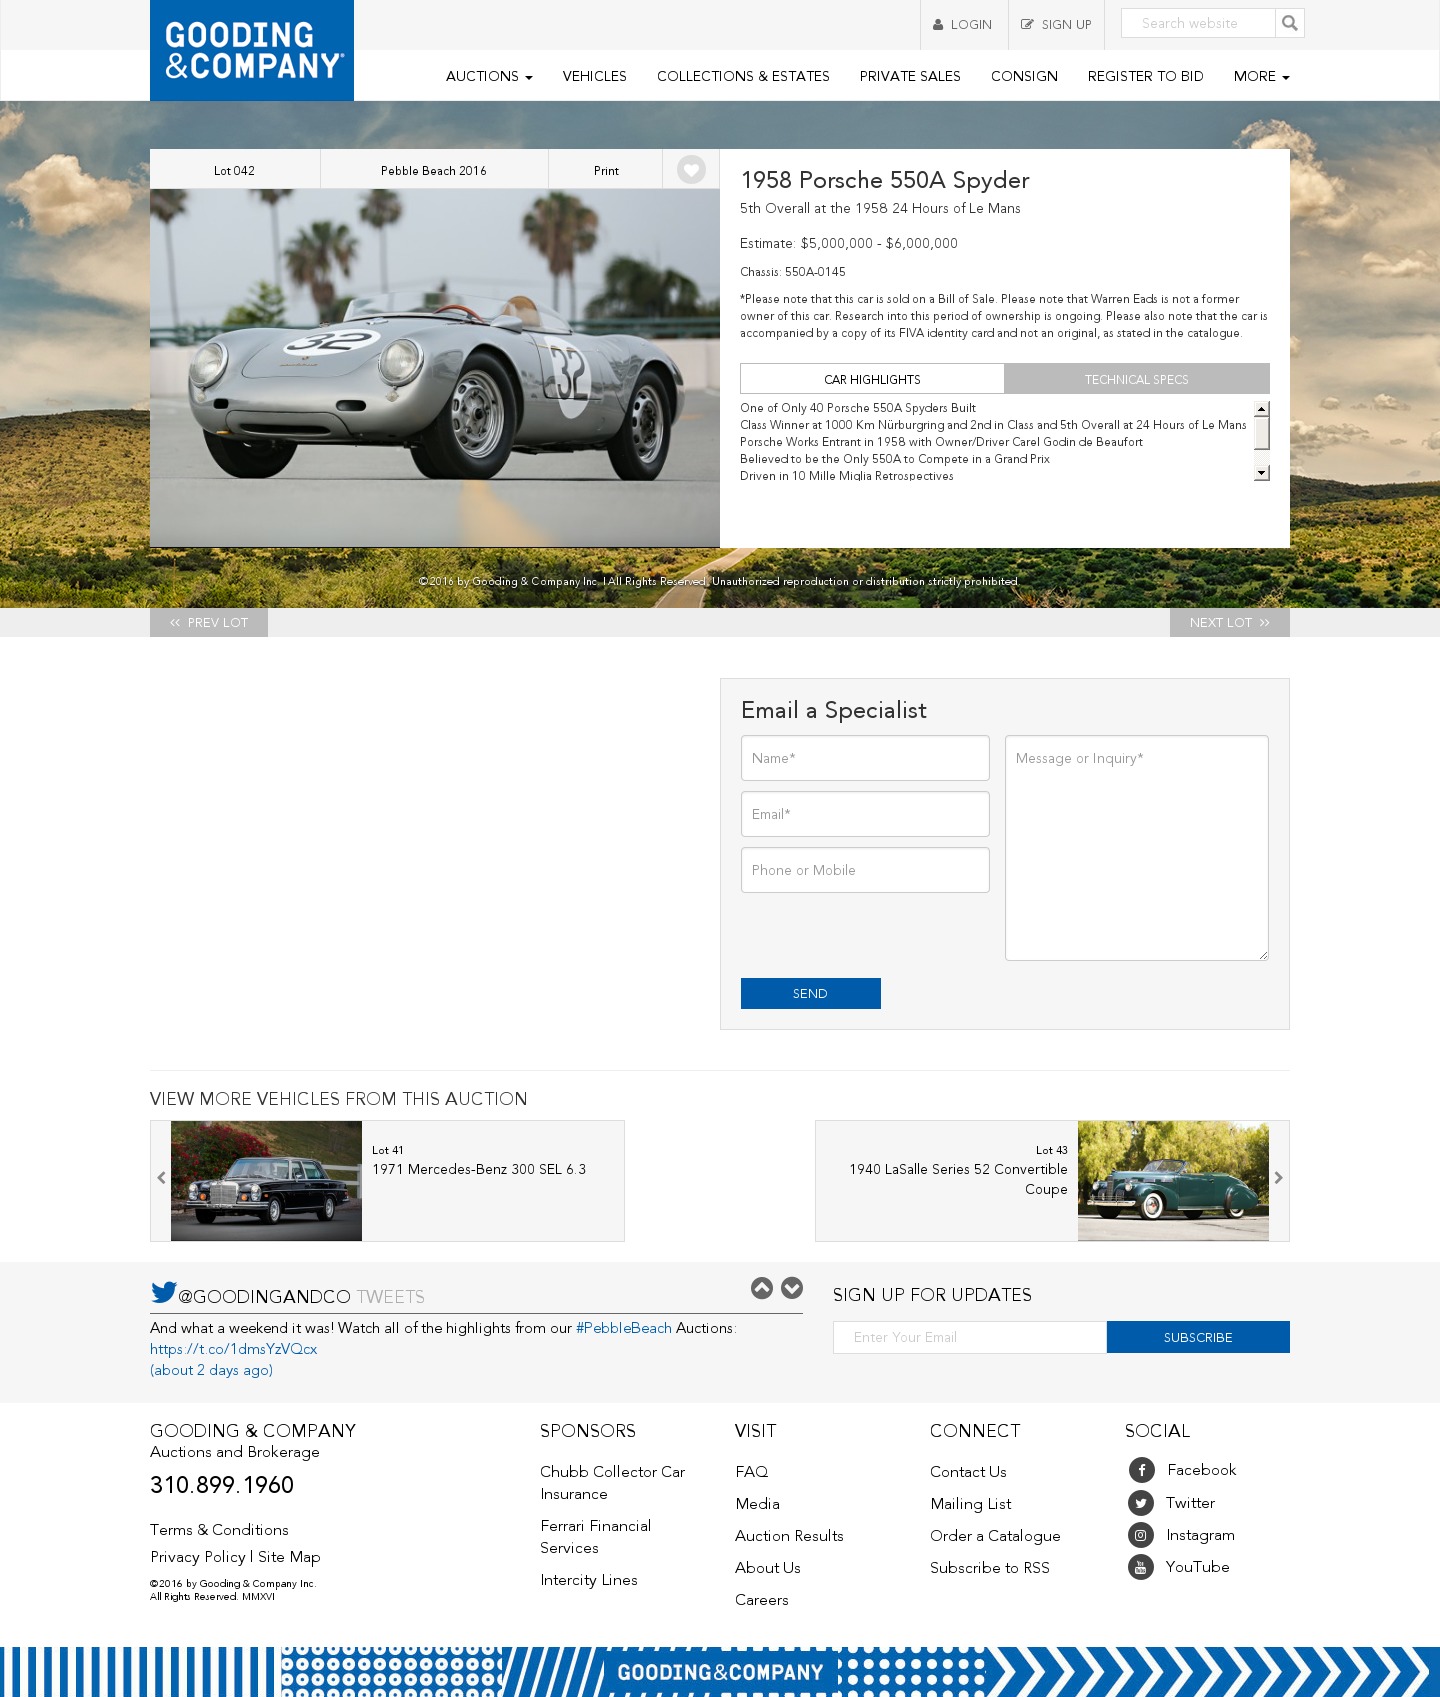This screenshot has width=1440, height=1697.
Task: Open the t.co tweet link
Action: coord(234,1349)
